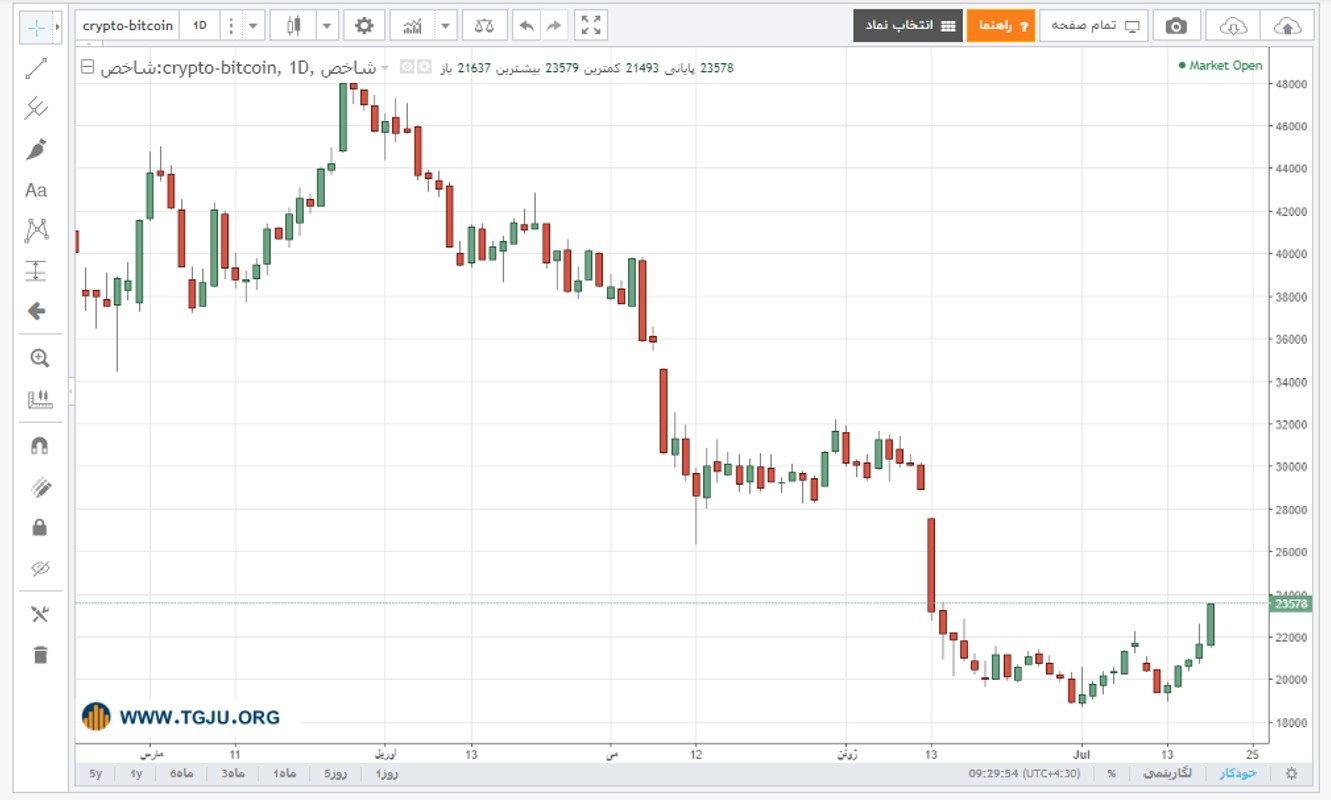
Task: Select the 6-month range ماه6
Action: click(x=181, y=774)
